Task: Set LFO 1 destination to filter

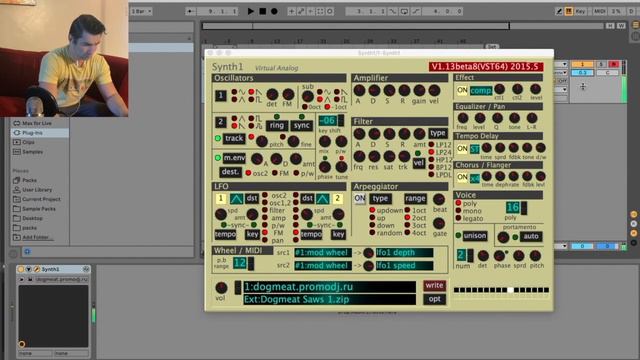Action: pos(265,210)
